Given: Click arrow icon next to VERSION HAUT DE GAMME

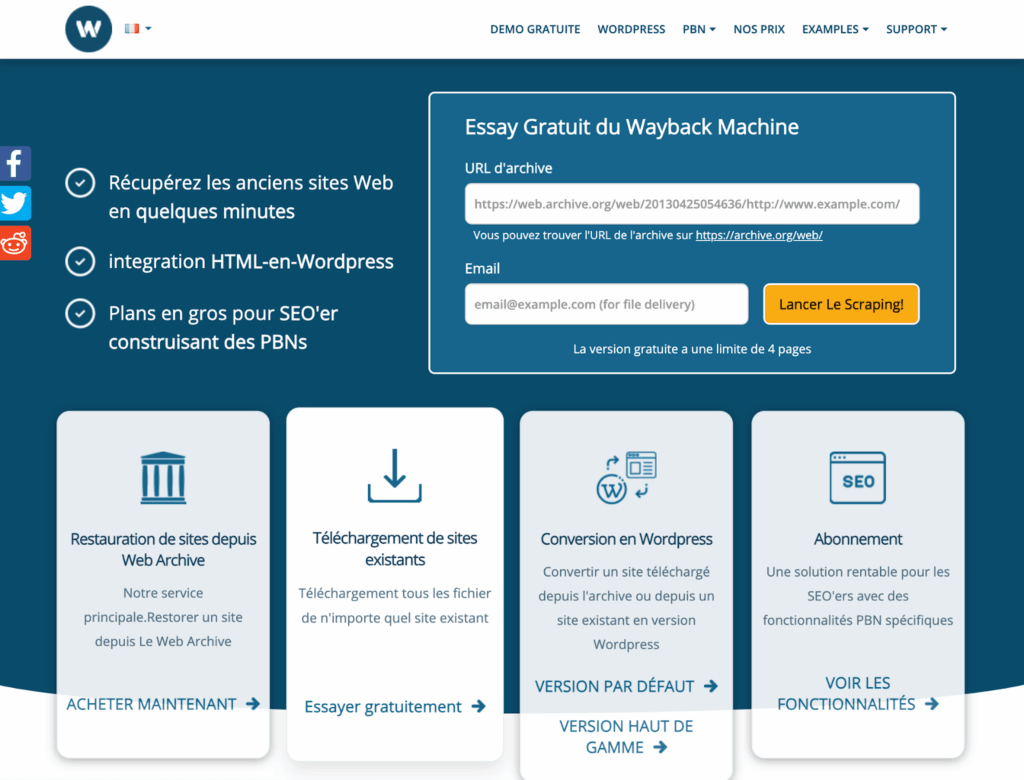Looking at the screenshot, I should (660, 747).
